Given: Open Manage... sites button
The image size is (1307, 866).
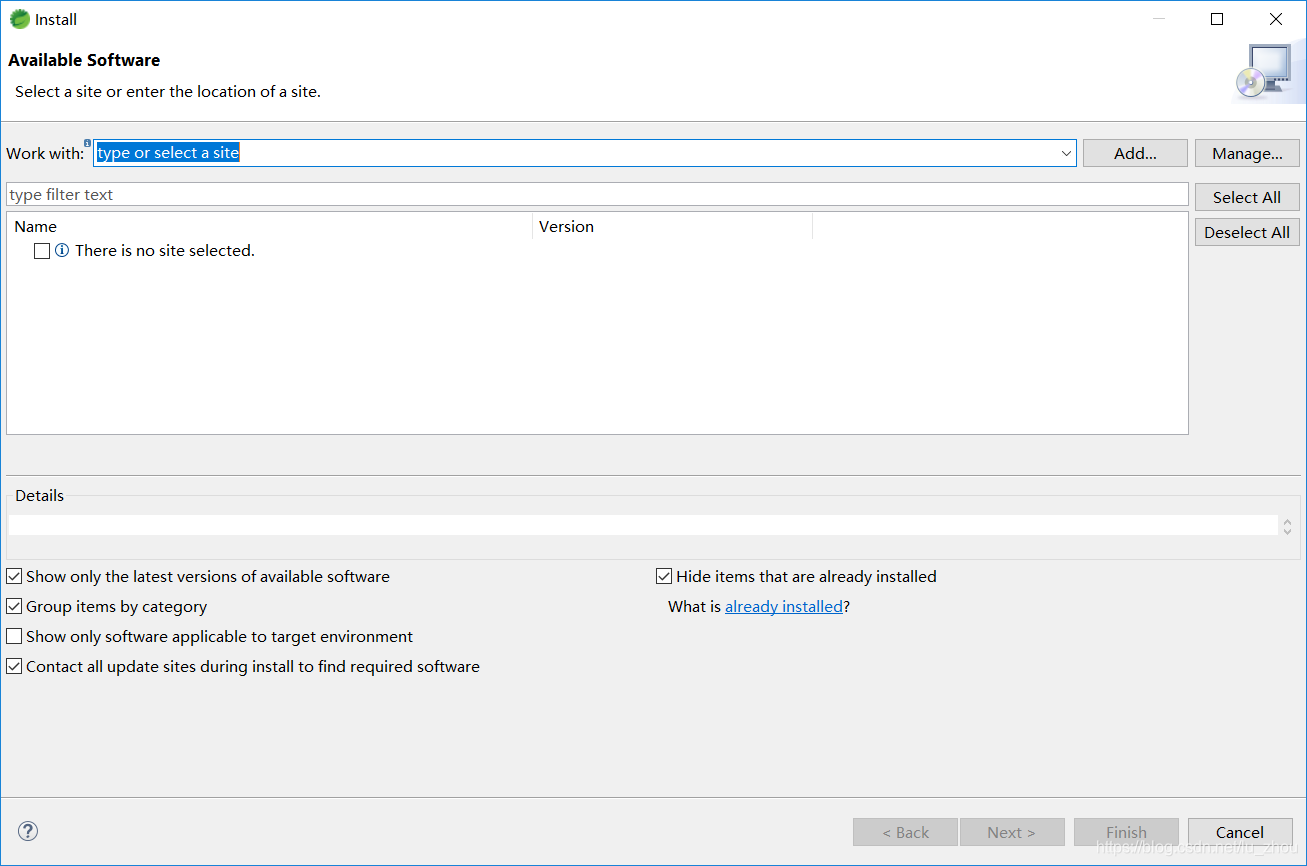Looking at the screenshot, I should pos(1247,153).
